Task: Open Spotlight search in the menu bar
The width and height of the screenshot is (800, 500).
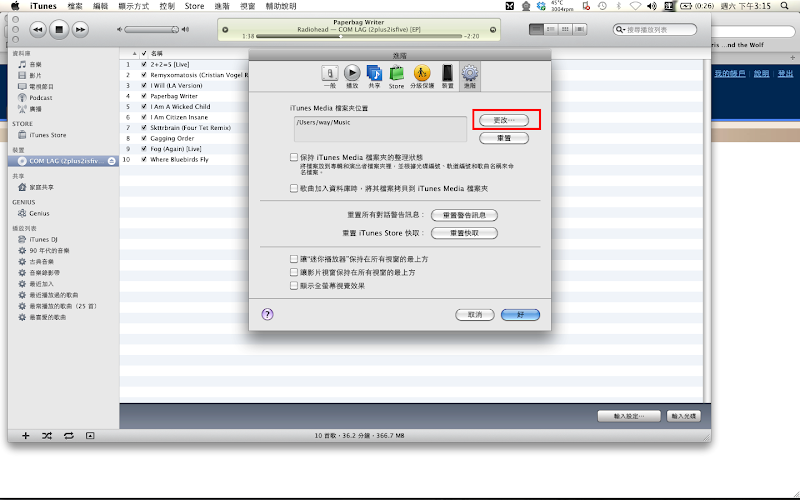Action: (785, 6)
